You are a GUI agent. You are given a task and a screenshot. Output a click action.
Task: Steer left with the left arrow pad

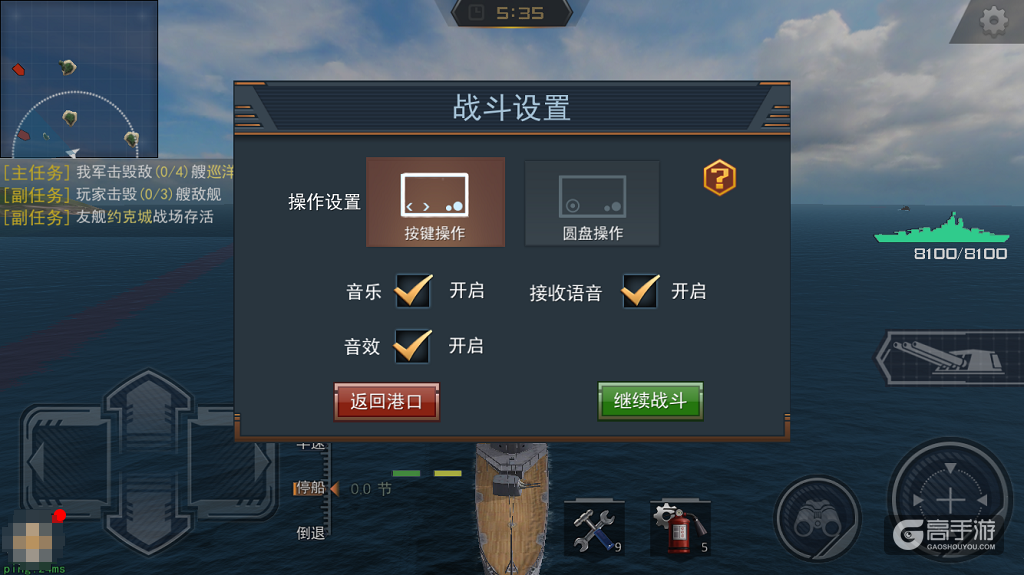(x=65, y=461)
